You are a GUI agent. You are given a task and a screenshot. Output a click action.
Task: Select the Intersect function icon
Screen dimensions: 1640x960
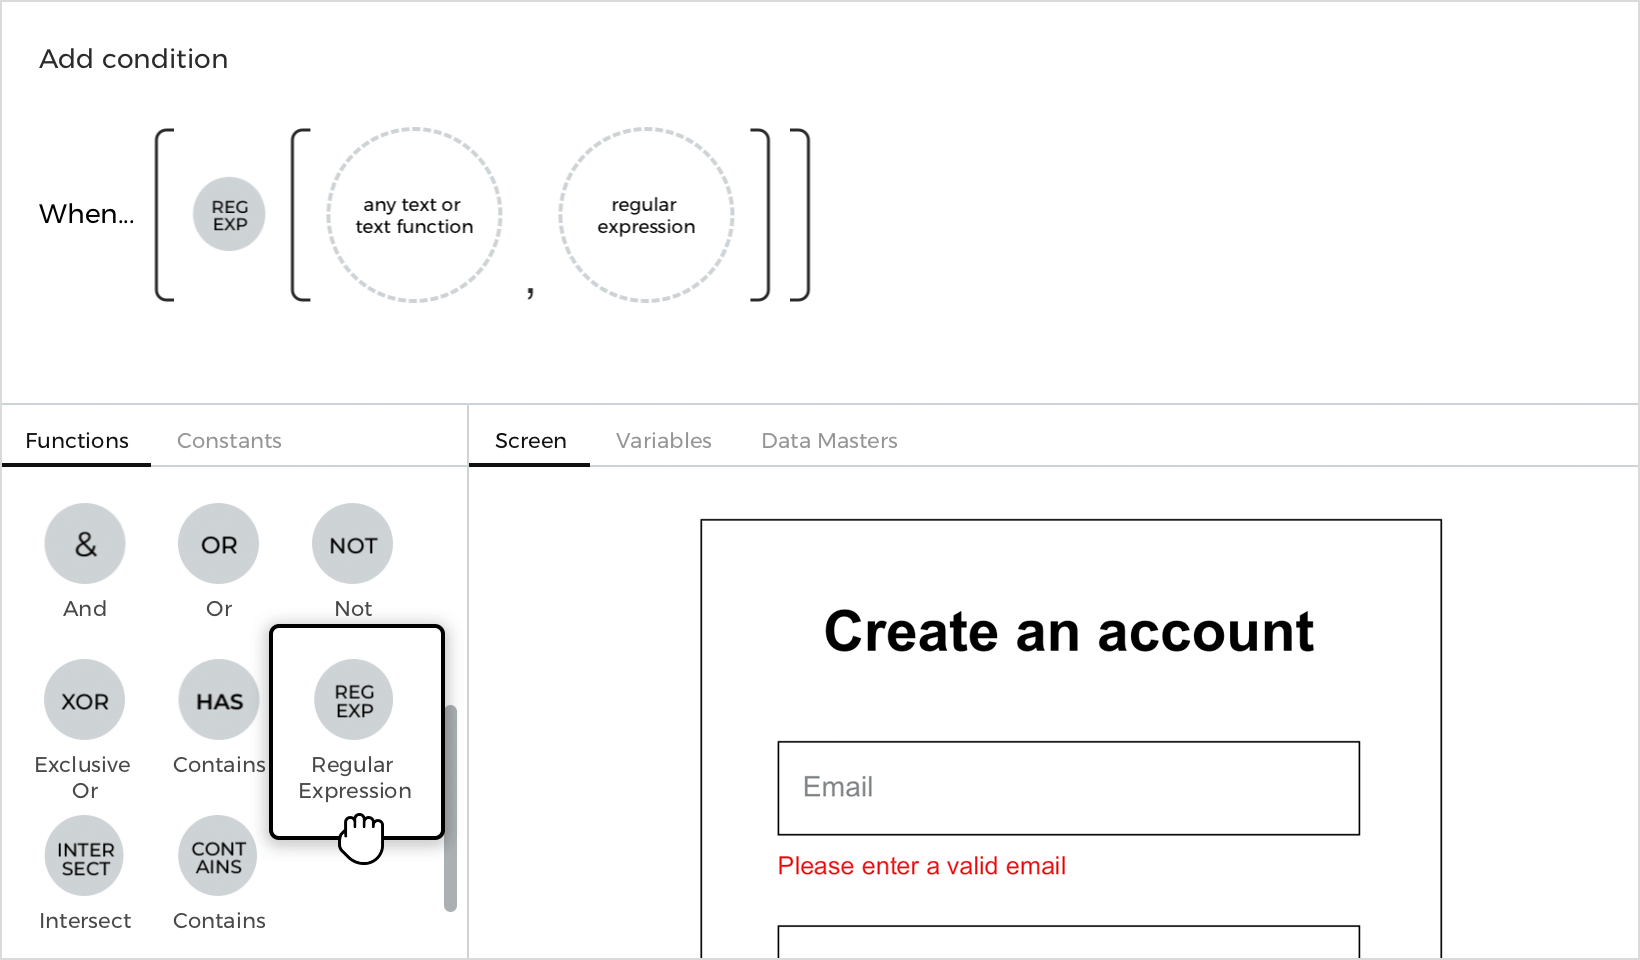click(x=85, y=856)
